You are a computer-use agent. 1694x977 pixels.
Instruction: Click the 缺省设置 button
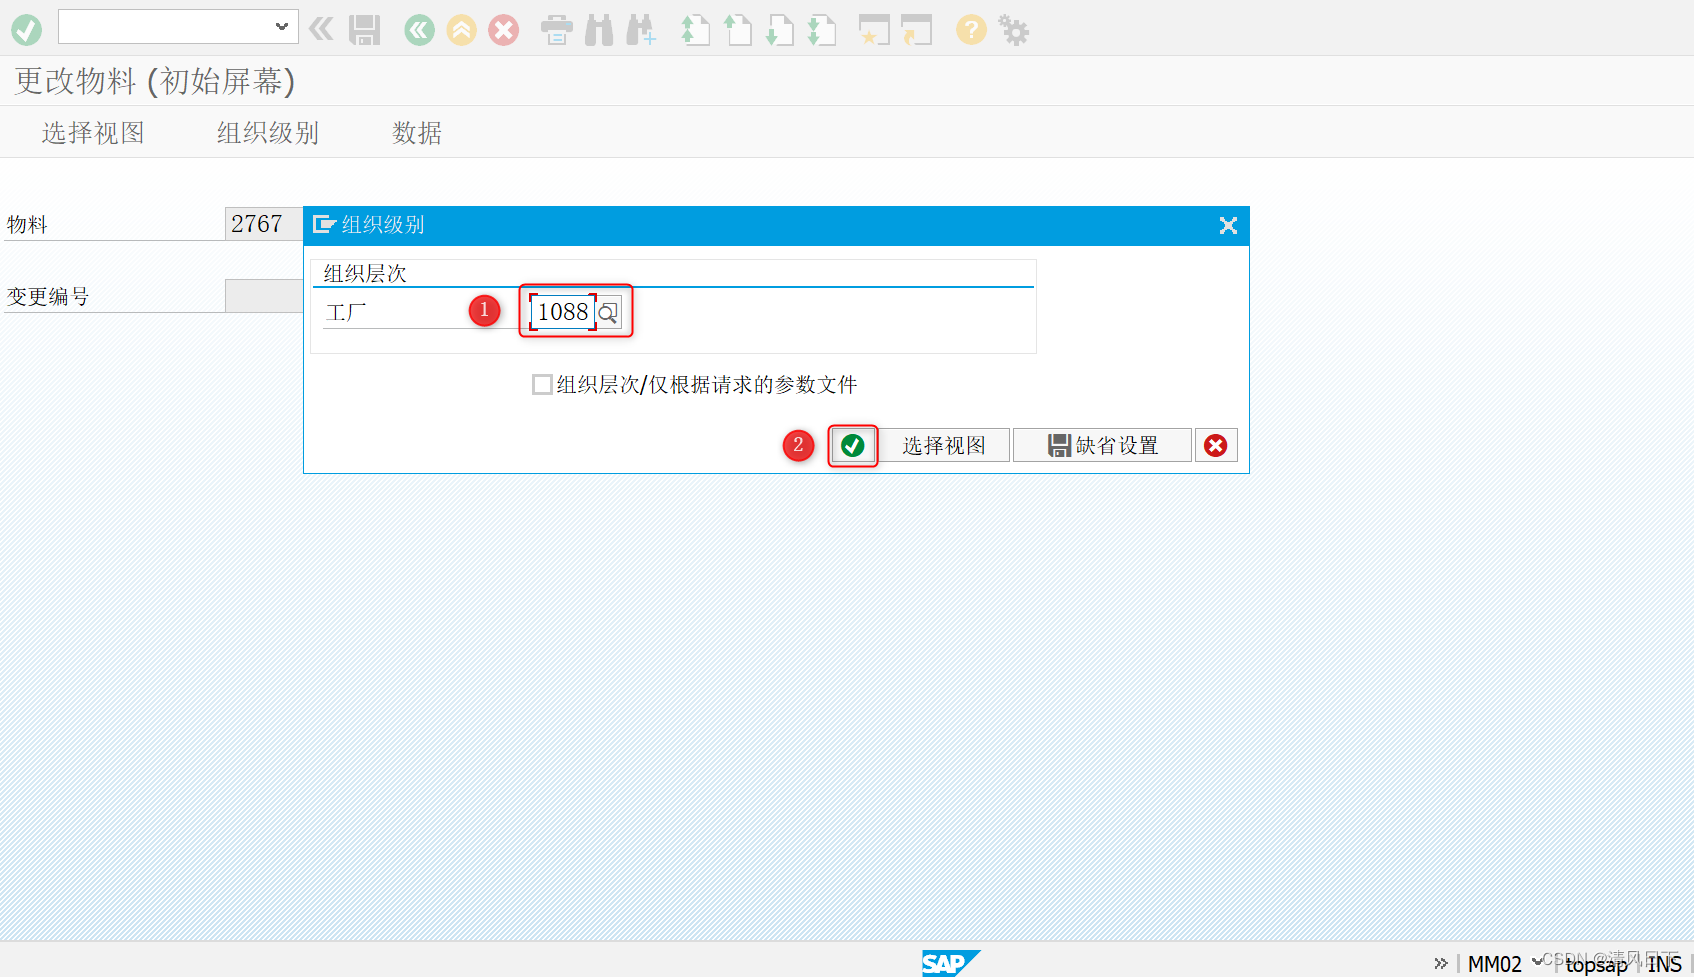[x=1102, y=445]
